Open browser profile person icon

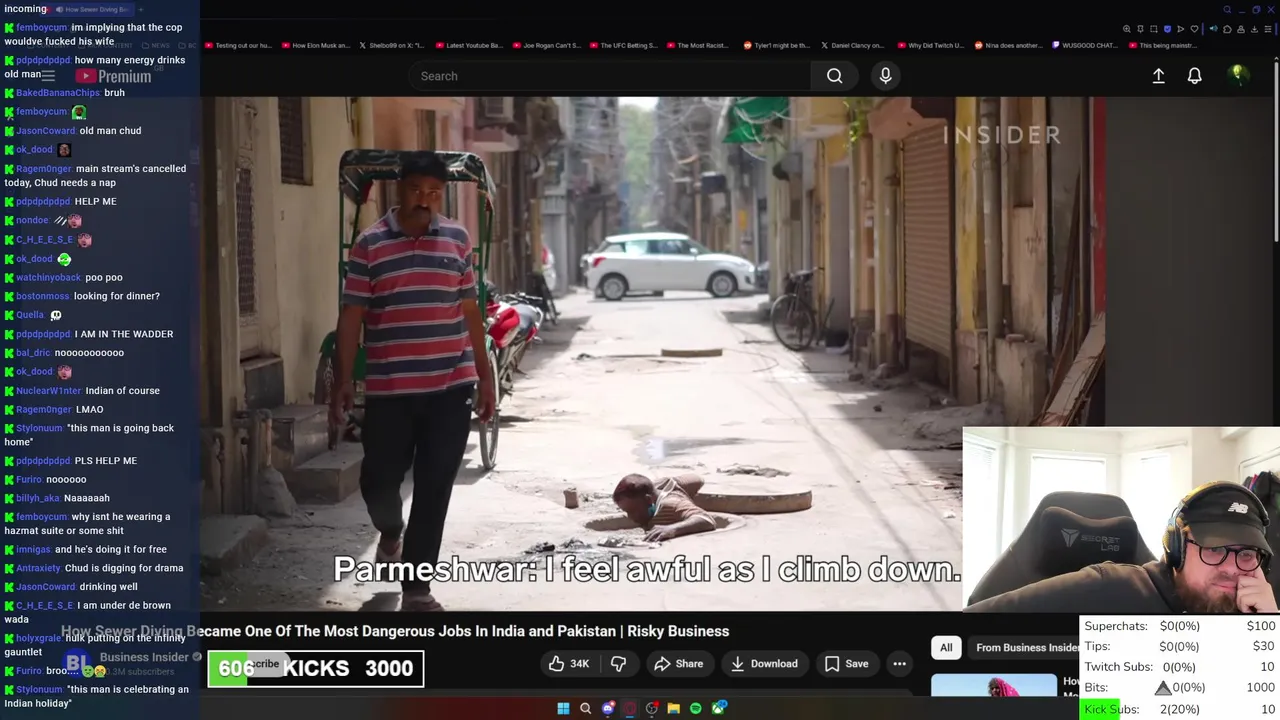1241,29
